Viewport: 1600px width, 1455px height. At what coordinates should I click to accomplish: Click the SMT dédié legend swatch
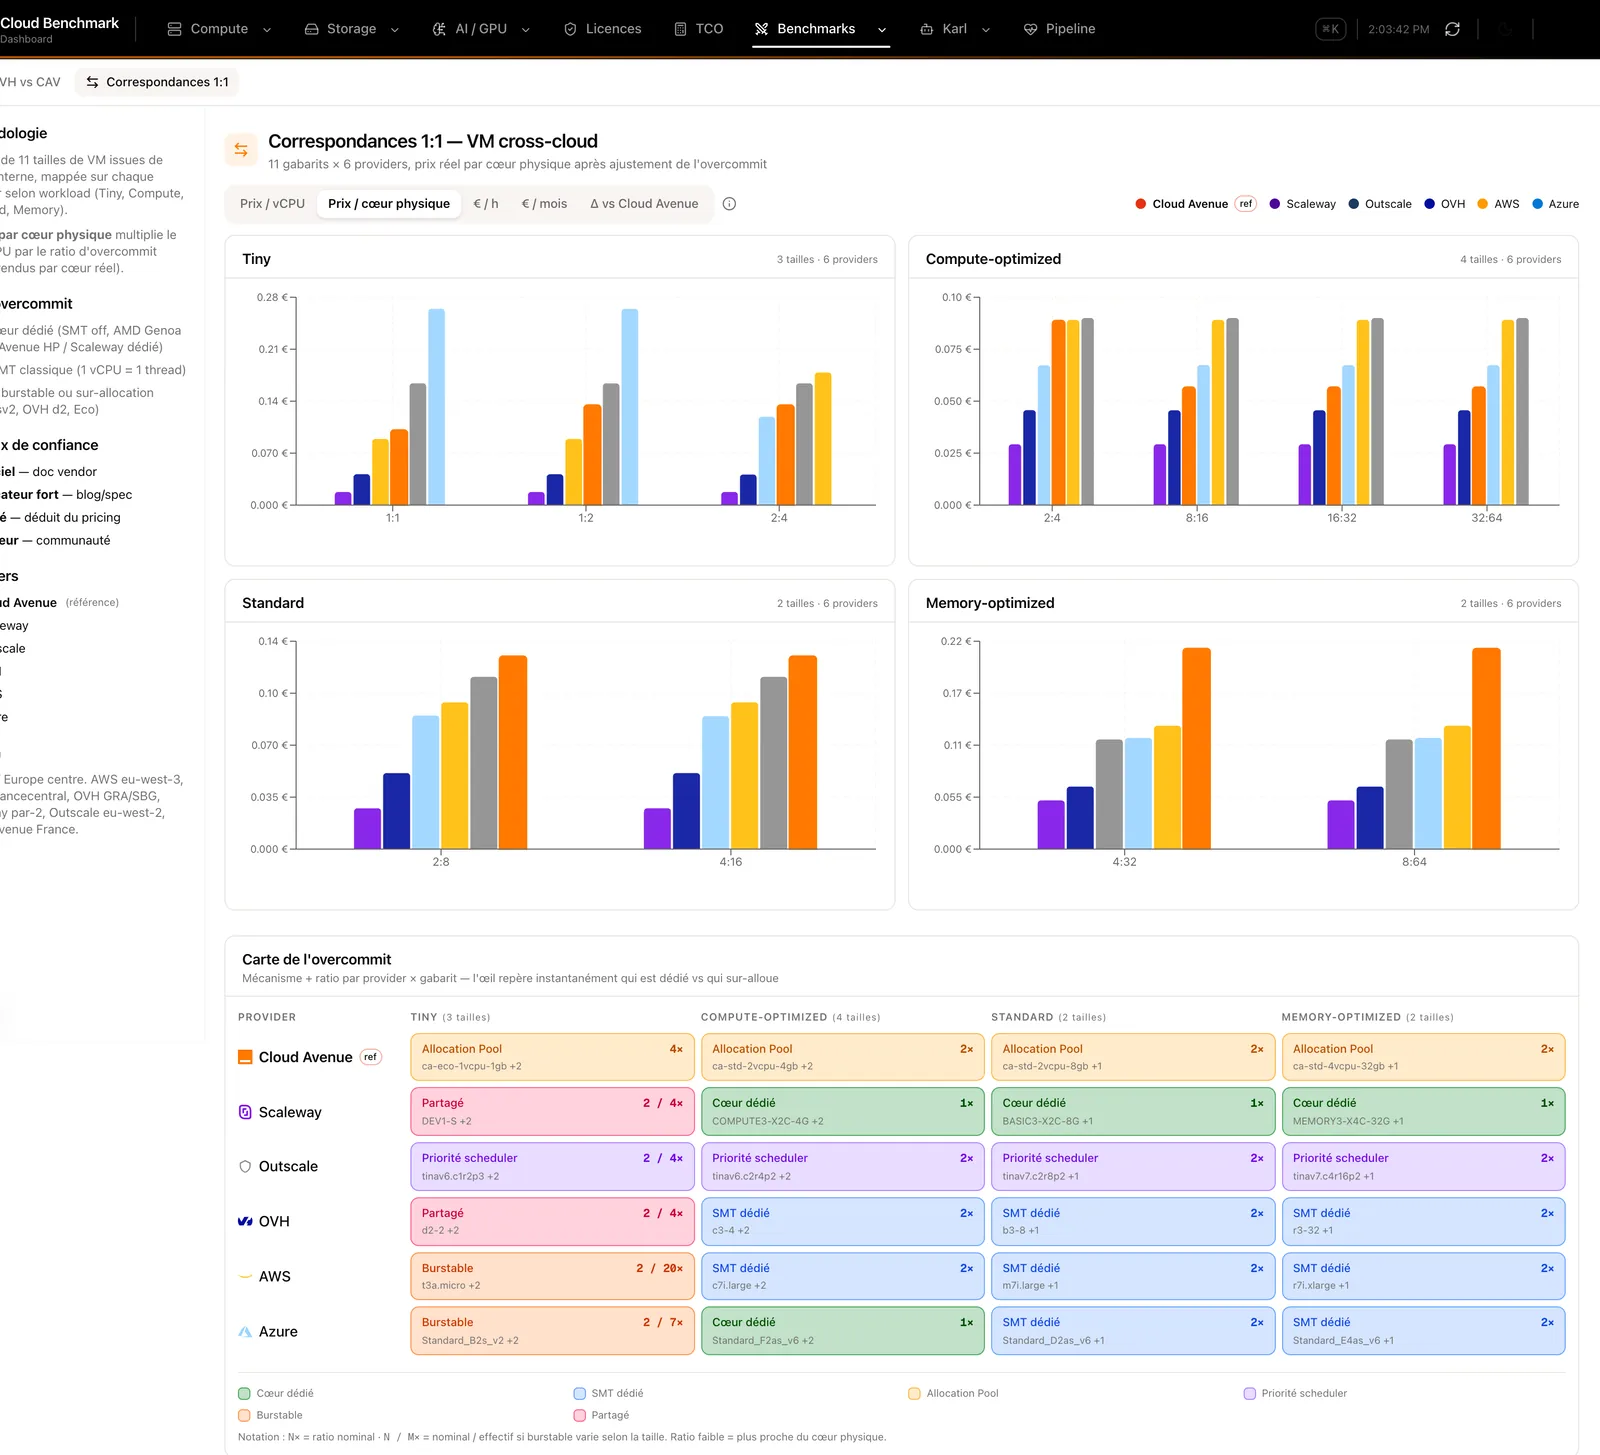(579, 1393)
